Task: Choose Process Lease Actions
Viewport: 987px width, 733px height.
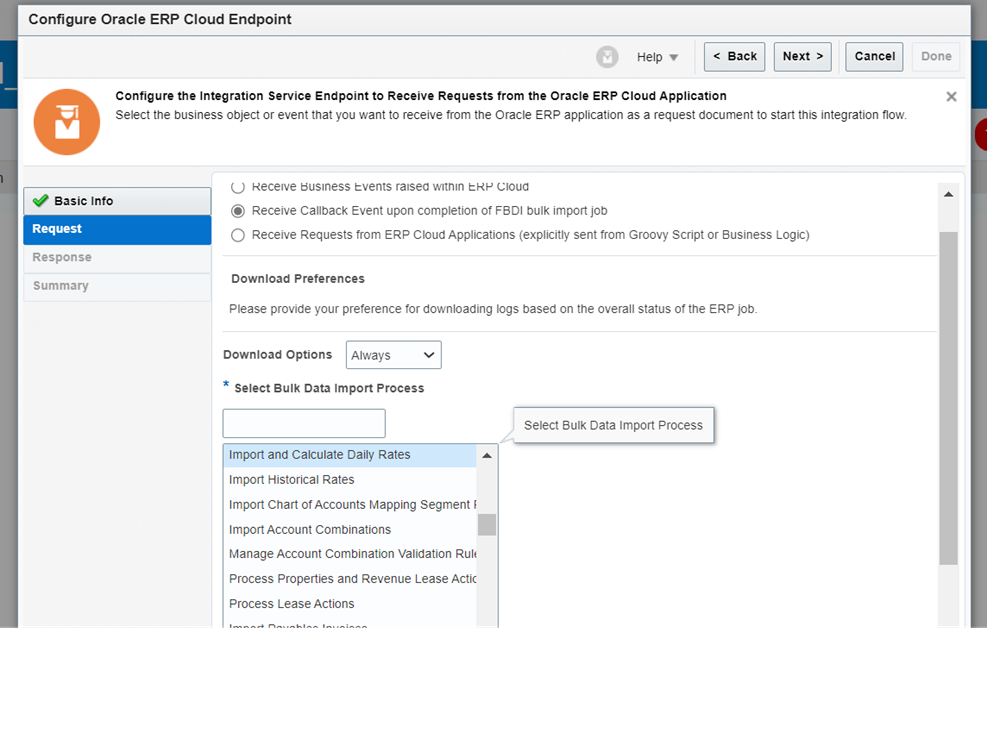Action: [x=350, y=604]
